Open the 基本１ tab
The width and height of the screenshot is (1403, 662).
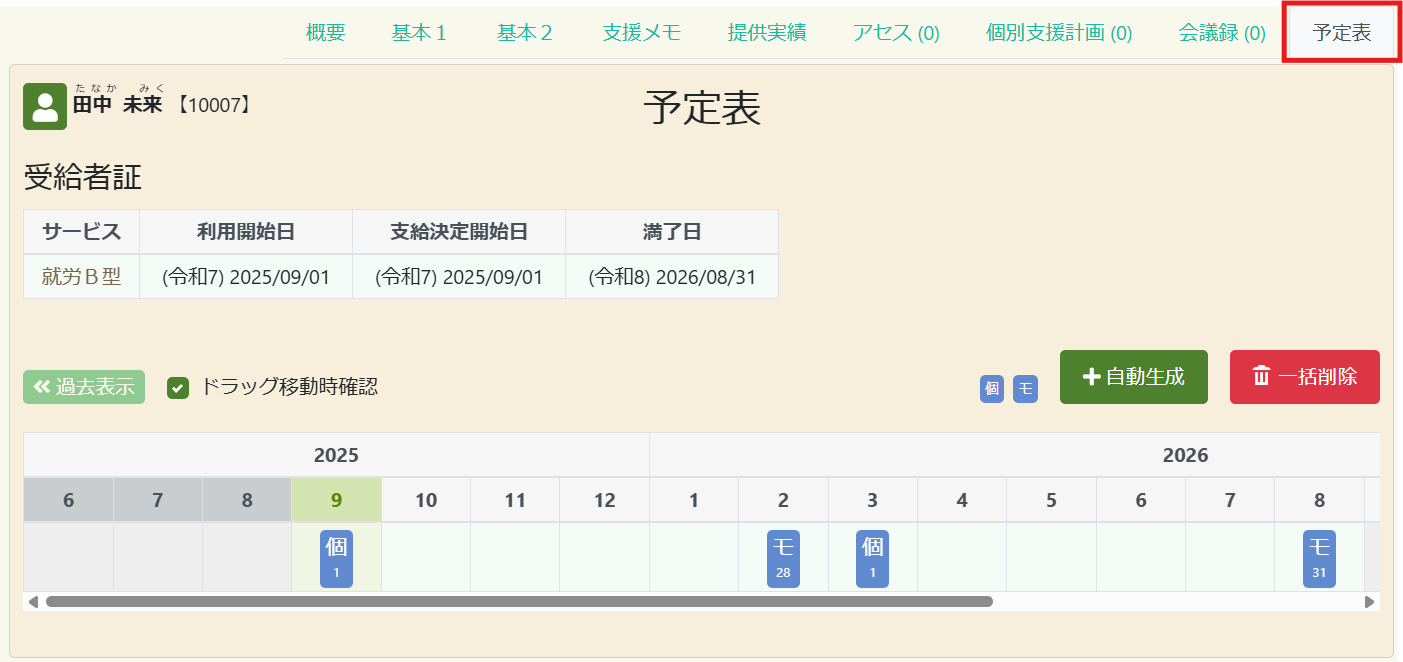coord(420,33)
